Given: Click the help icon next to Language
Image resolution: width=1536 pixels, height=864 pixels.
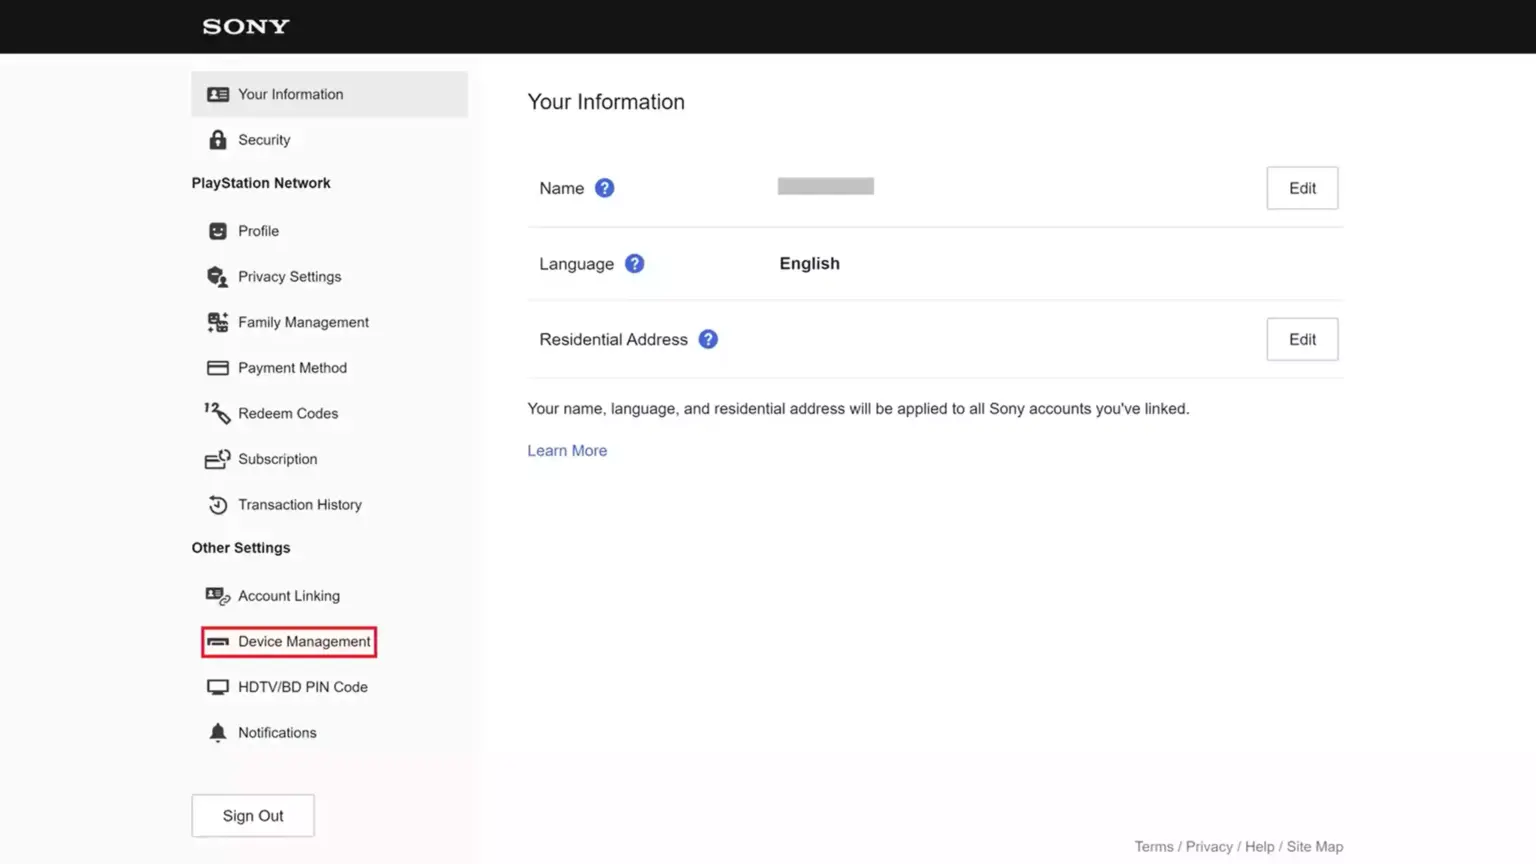Looking at the screenshot, I should click(x=634, y=264).
